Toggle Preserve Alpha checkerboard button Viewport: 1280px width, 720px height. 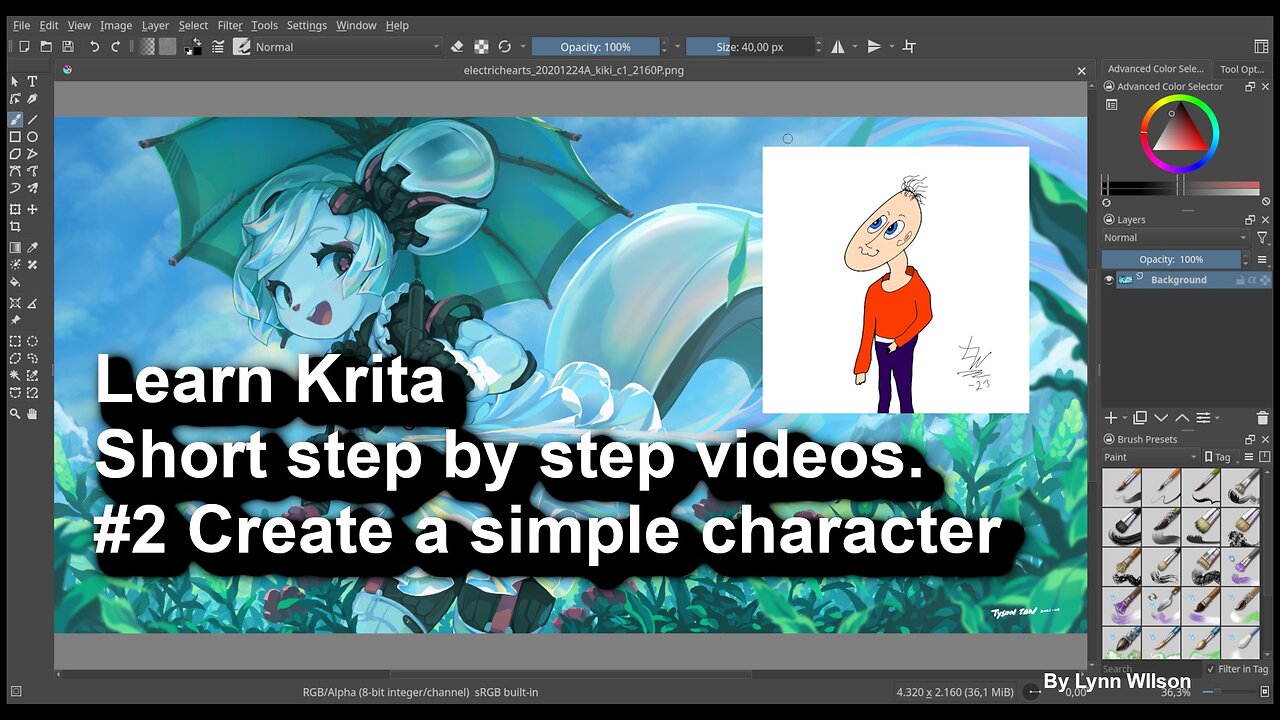pyautogui.click(x=481, y=46)
